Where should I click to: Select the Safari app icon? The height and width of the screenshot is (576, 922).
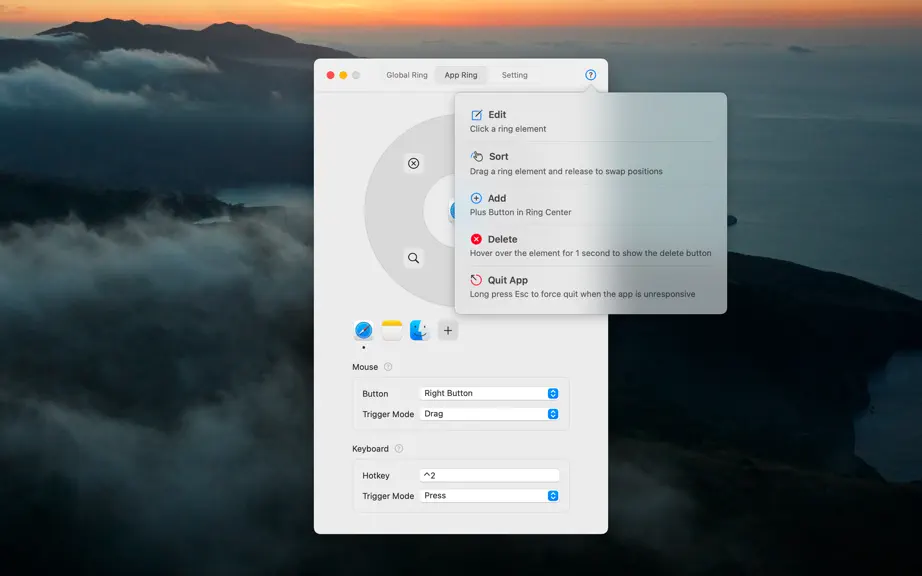point(363,330)
